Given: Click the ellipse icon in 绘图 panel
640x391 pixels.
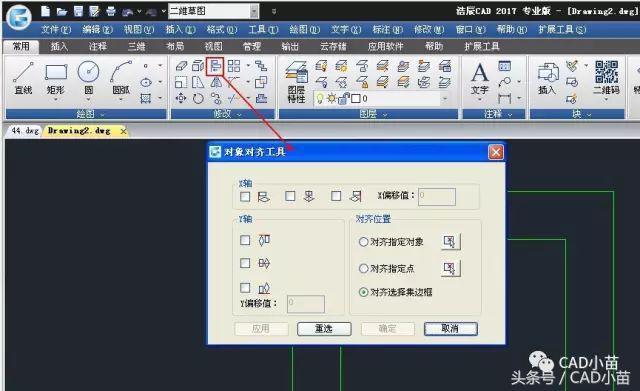Looking at the screenshot, I should 146,82.
